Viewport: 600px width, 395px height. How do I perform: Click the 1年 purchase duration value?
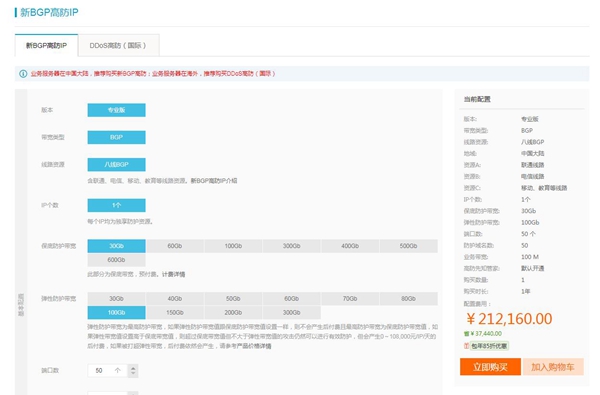(x=525, y=291)
